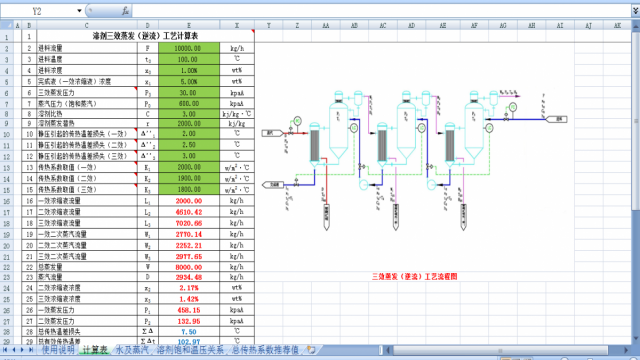
Task: Go to previous sheet tab arrow
Action: click(x=14, y=350)
